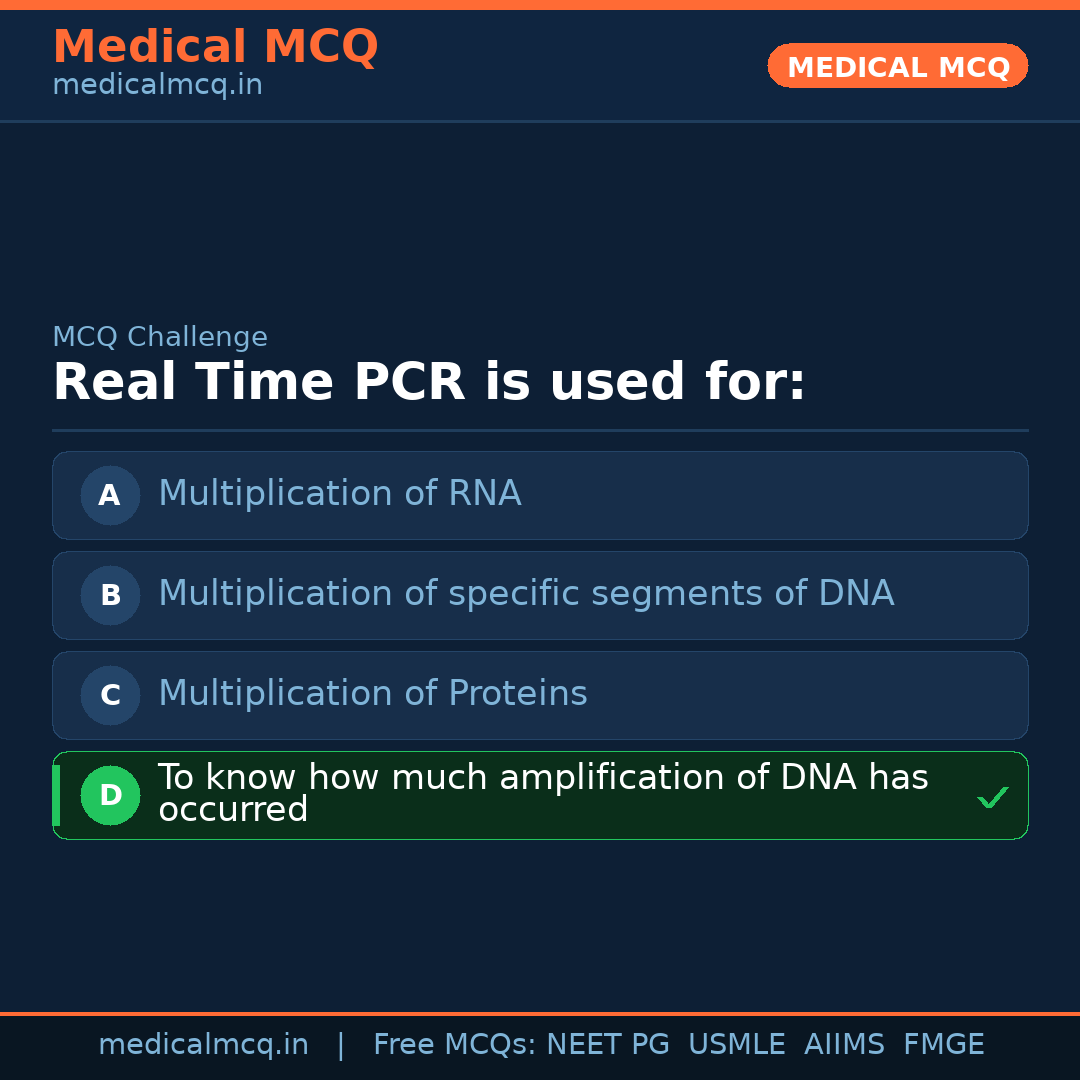Image resolution: width=1080 pixels, height=1080 pixels.
Task: Click the orange 'MEDICAL MCQ' pill badge
Action: pyautogui.click(x=898, y=66)
